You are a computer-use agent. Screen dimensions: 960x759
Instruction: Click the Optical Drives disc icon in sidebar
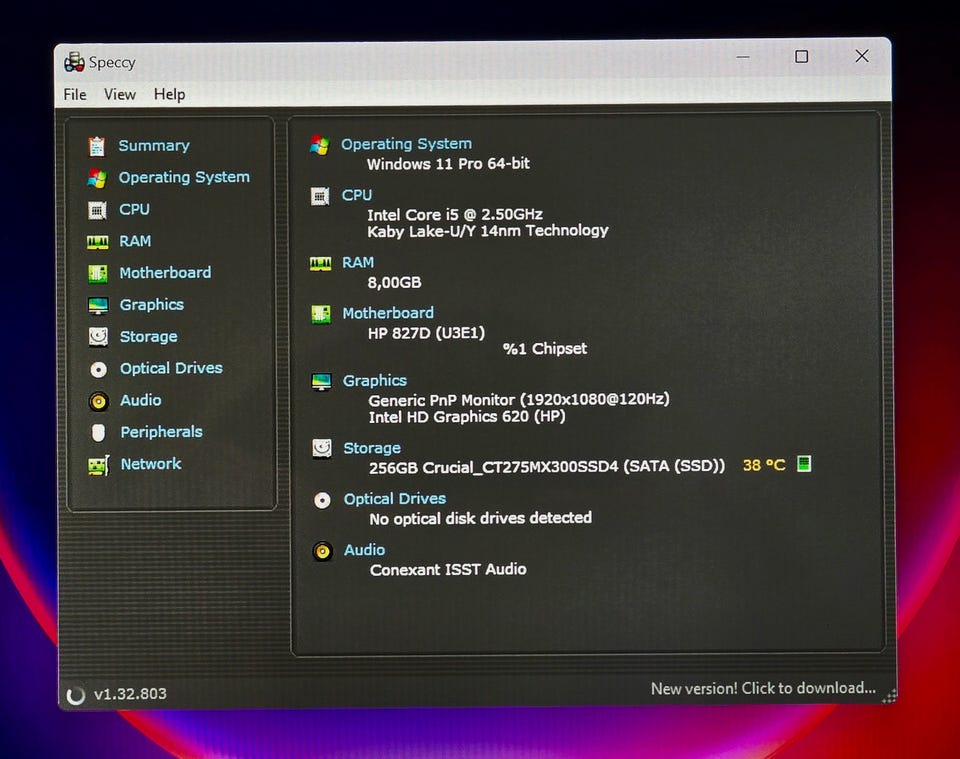click(x=98, y=369)
